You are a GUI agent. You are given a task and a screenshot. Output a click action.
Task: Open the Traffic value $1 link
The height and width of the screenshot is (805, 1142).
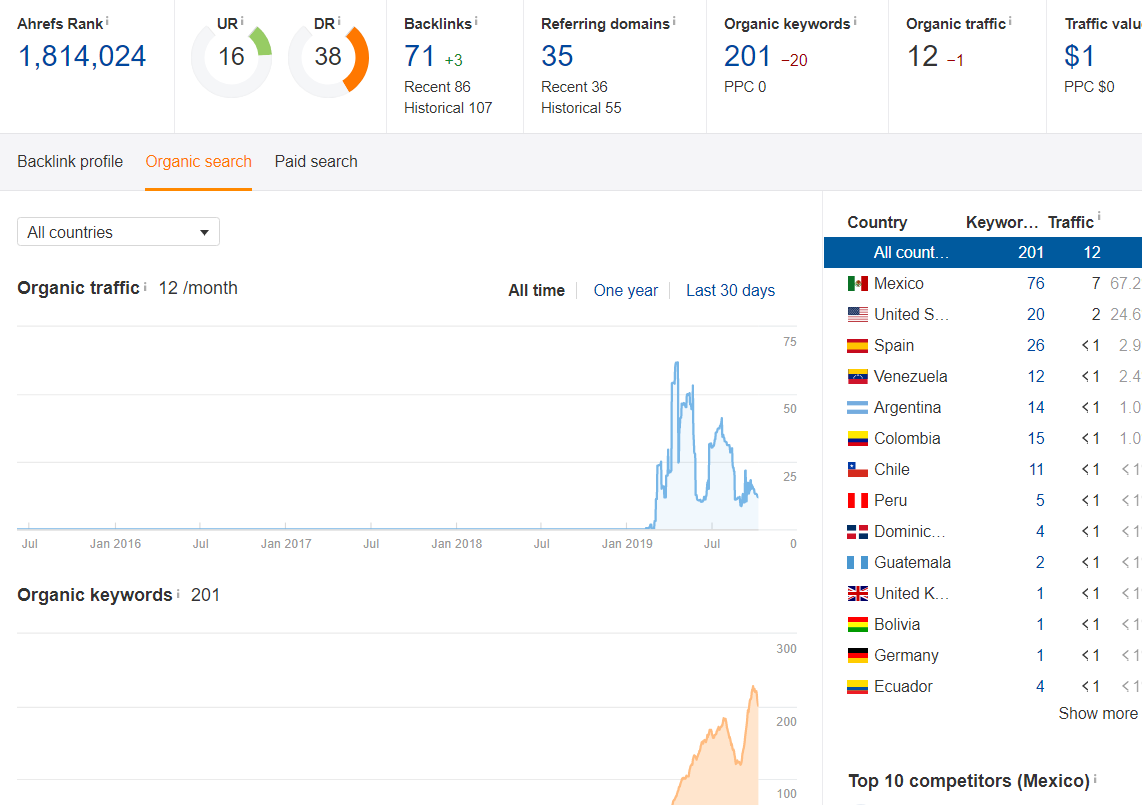1079,56
